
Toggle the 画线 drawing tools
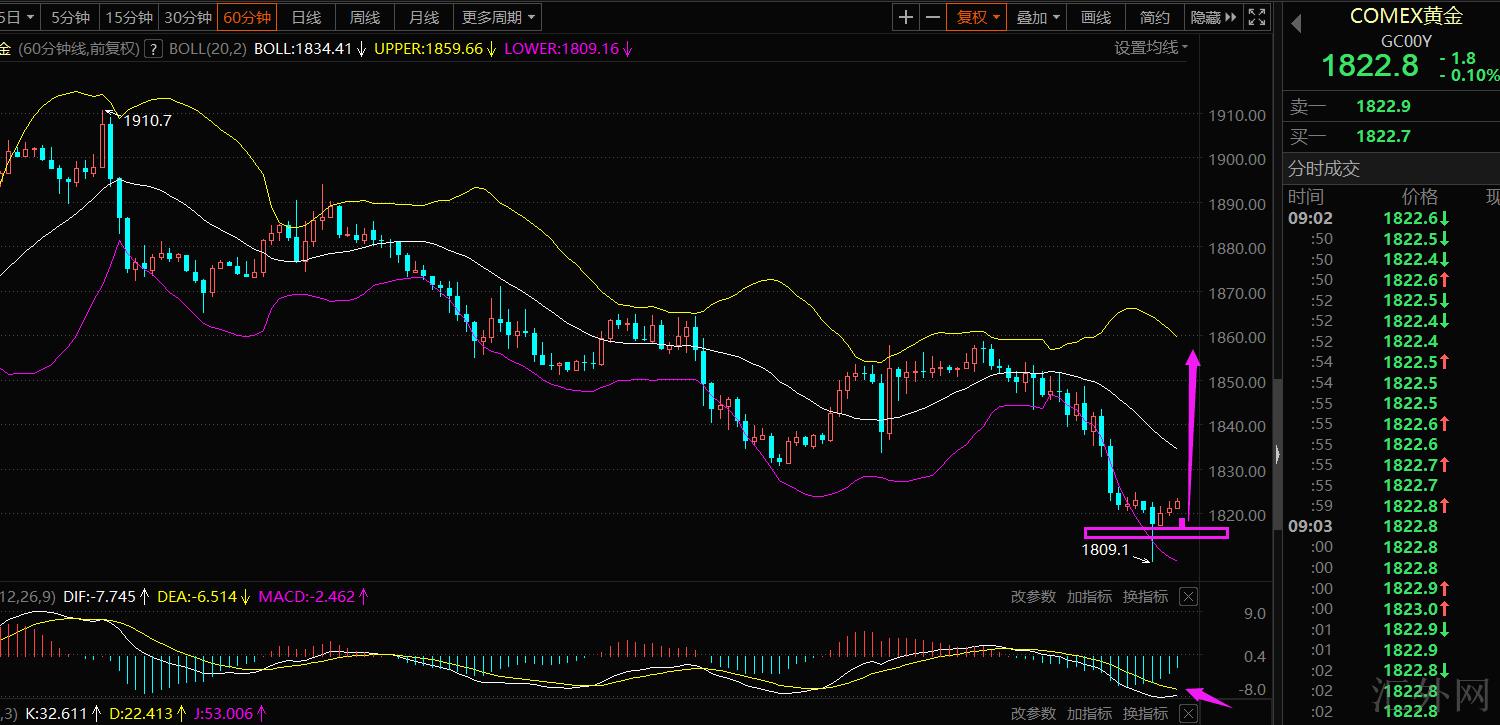(1096, 17)
